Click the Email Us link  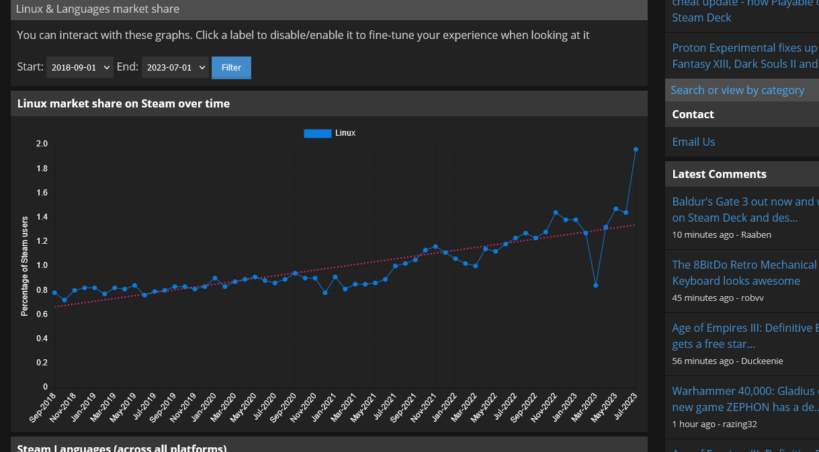[x=693, y=142]
